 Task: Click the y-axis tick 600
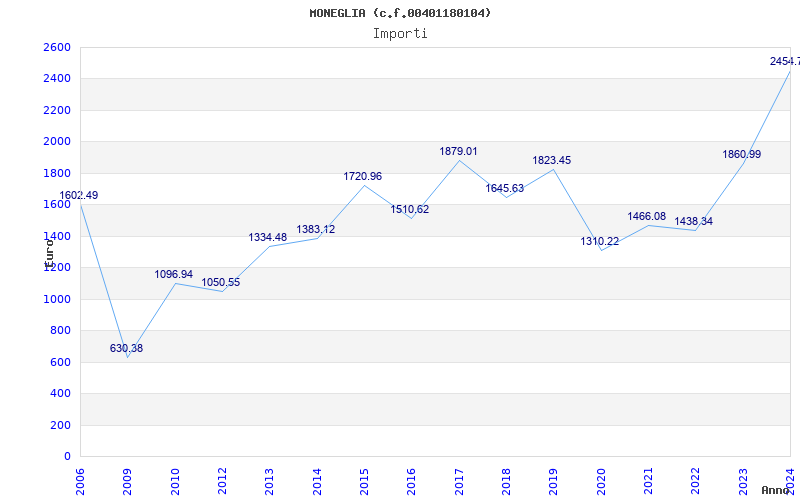pos(60,362)
